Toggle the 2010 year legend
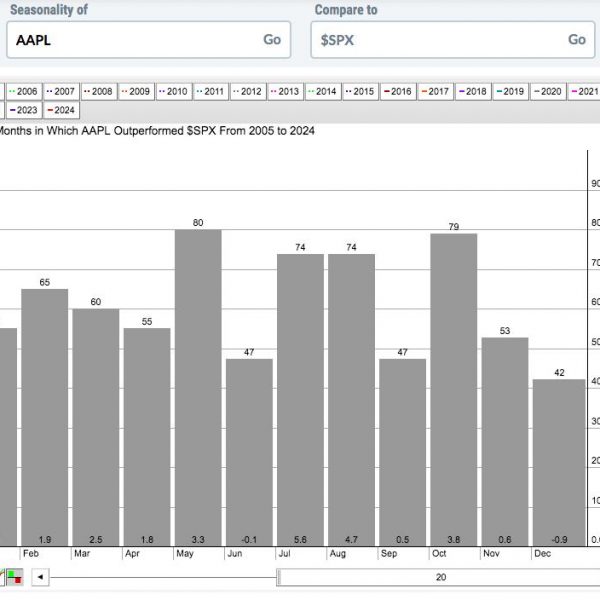 click(174, 92)
